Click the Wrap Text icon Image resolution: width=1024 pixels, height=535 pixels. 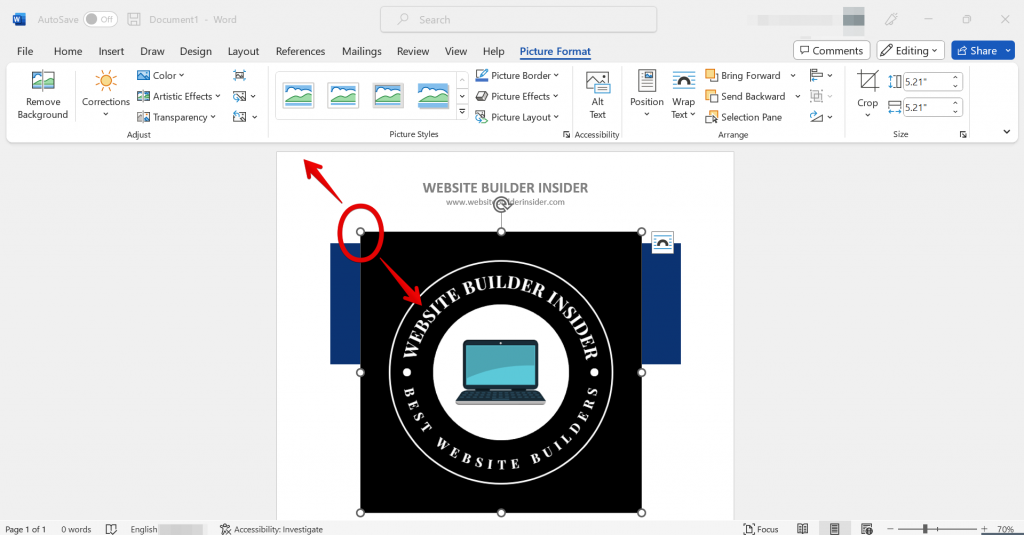click(x=683, y=83)
